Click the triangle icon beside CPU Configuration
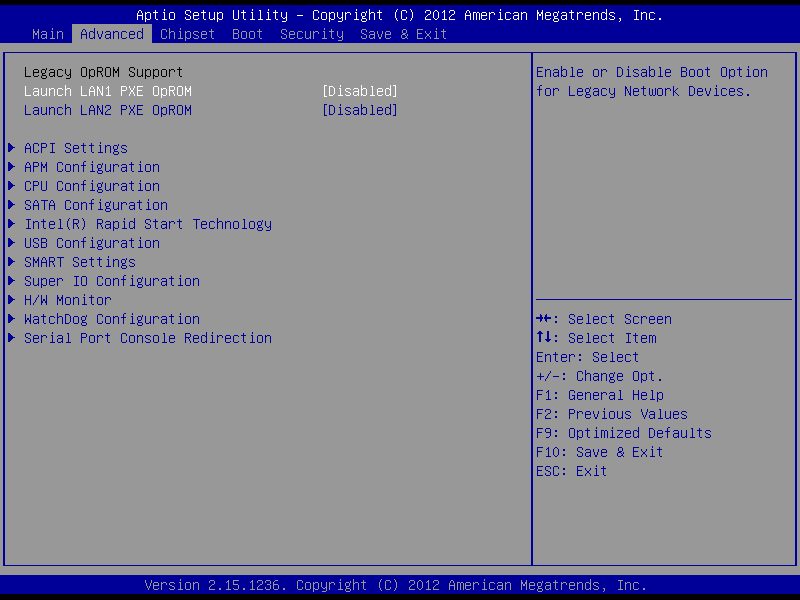Image resolution: width=800 pixels, height=600 pixels. point(12,186)
